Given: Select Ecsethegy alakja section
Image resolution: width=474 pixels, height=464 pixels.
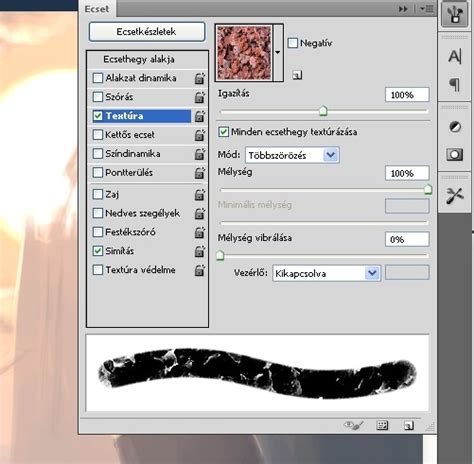Looking at the screenshot, I should point(139,59).
